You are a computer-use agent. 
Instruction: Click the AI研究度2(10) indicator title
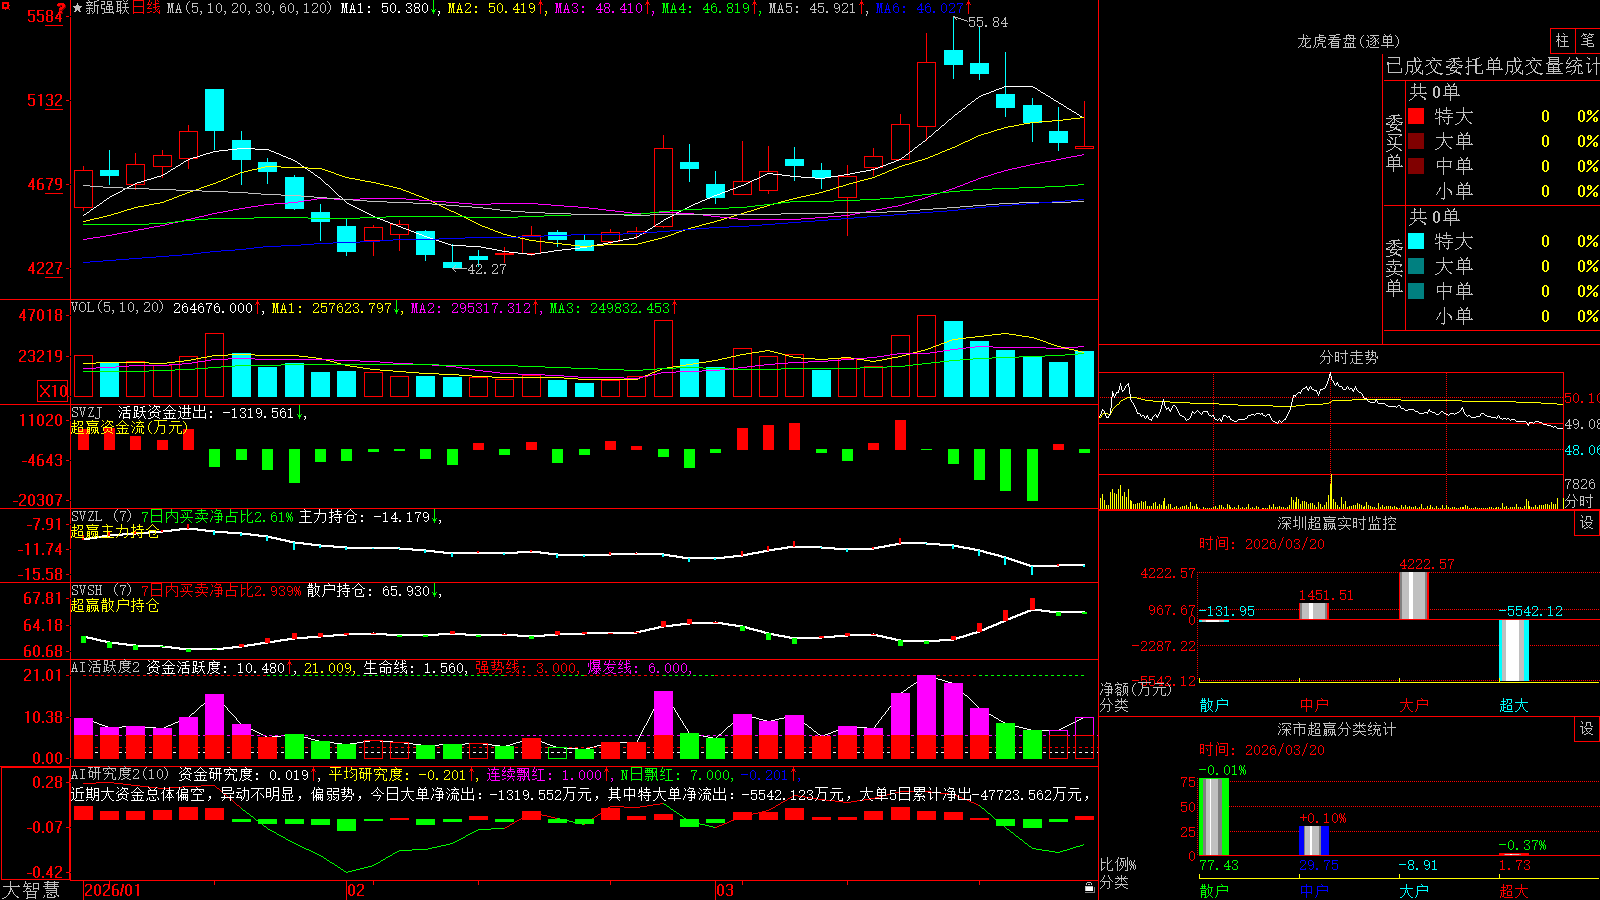coord(120,774)
